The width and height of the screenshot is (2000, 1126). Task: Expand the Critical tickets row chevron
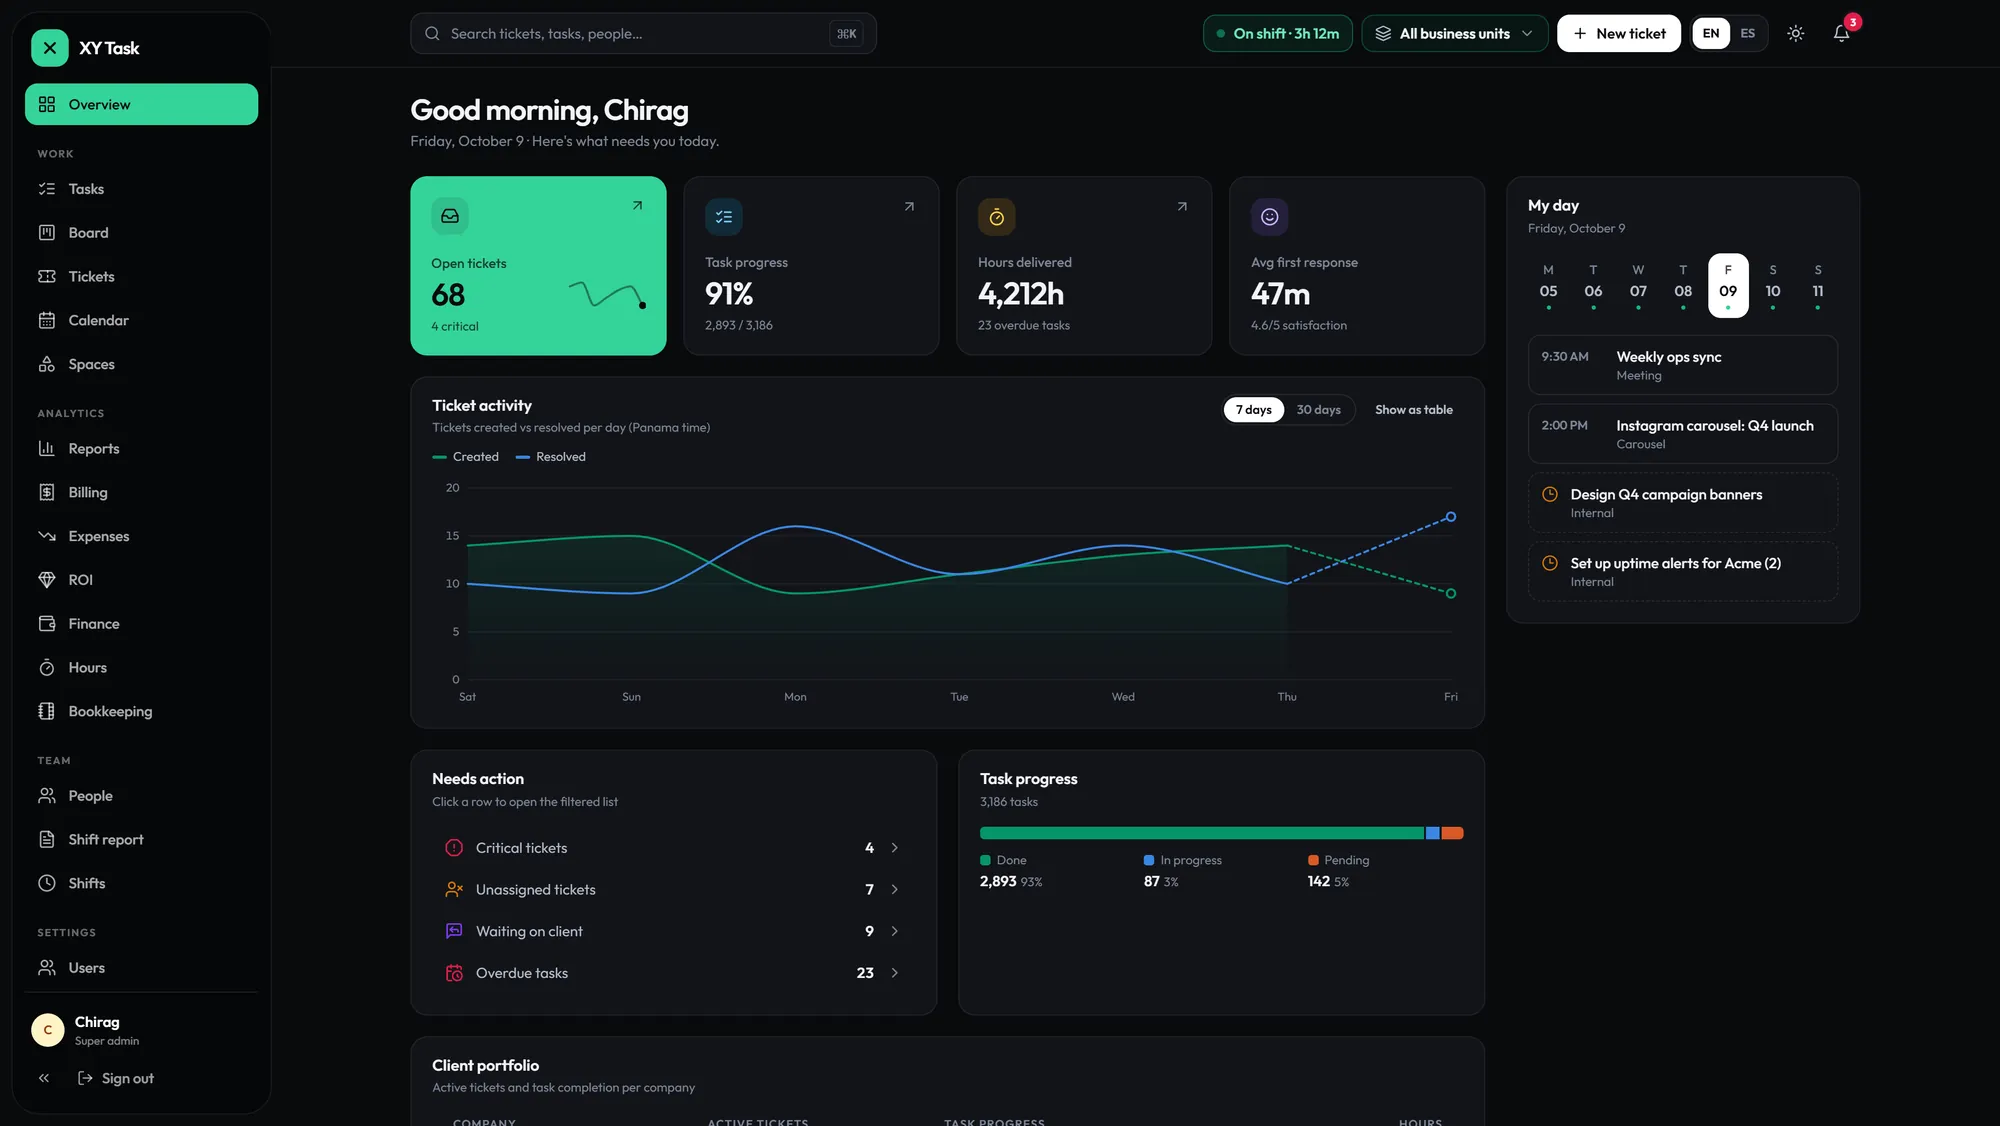click(x=894, y=848)
